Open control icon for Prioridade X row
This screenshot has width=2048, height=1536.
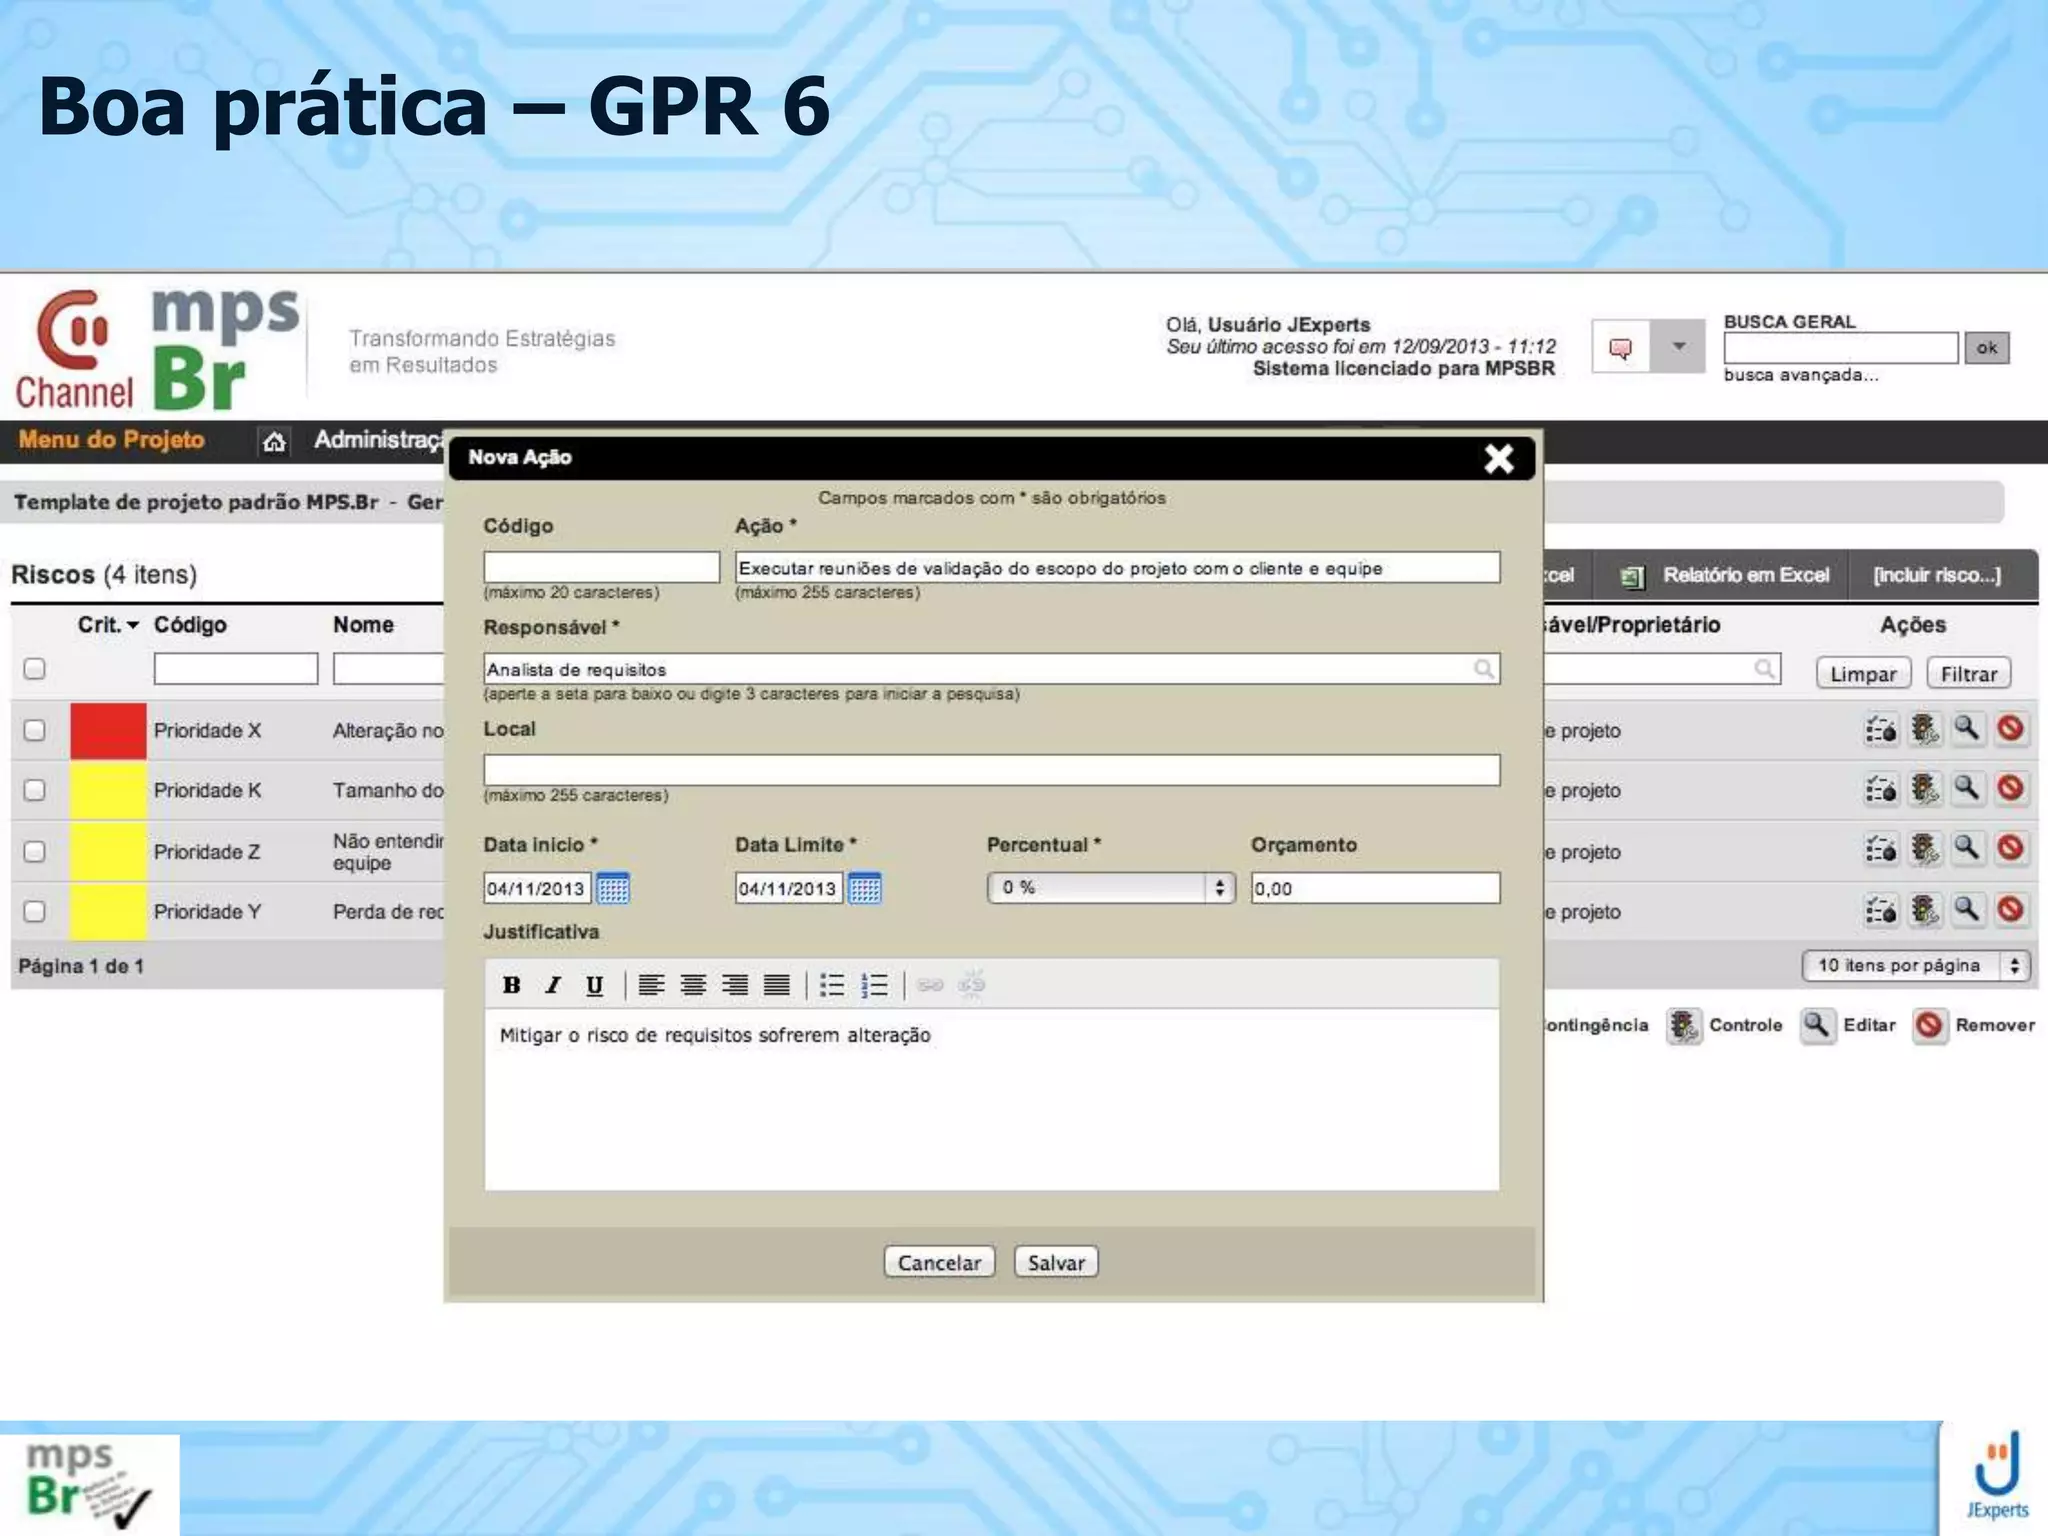coord(1925,729)
